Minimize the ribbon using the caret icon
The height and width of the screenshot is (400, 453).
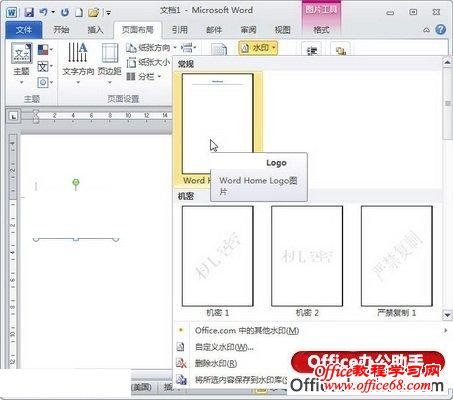point(426,30)
